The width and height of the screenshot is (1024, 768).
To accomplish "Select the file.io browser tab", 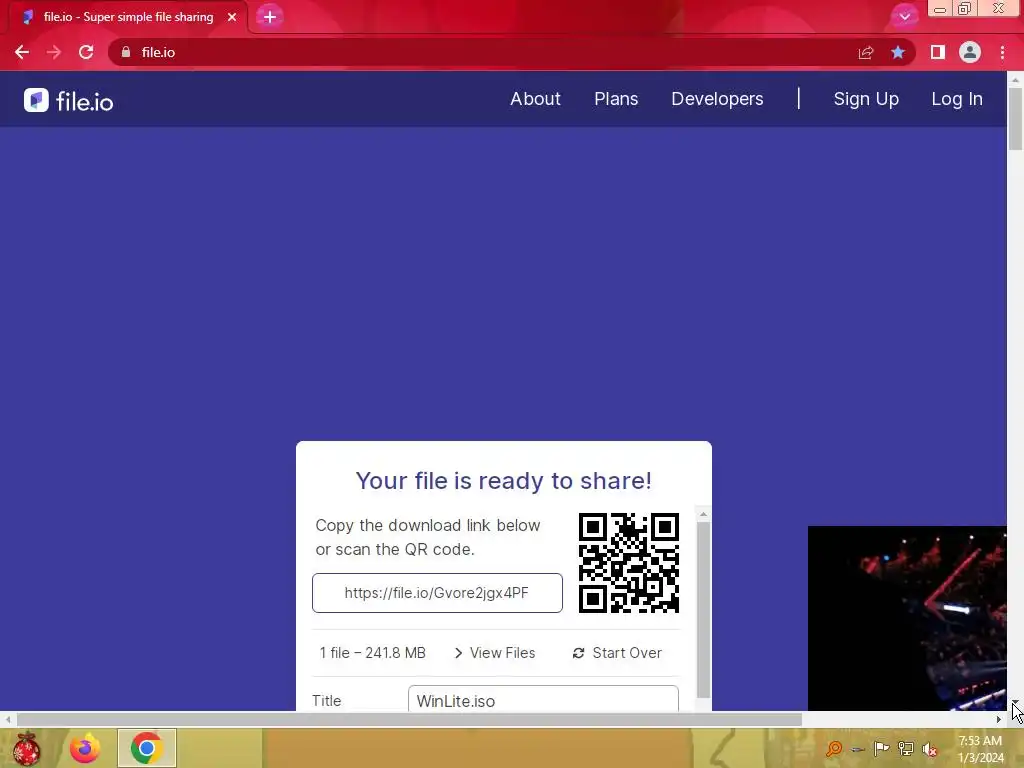I will click(x=128, y=17).
